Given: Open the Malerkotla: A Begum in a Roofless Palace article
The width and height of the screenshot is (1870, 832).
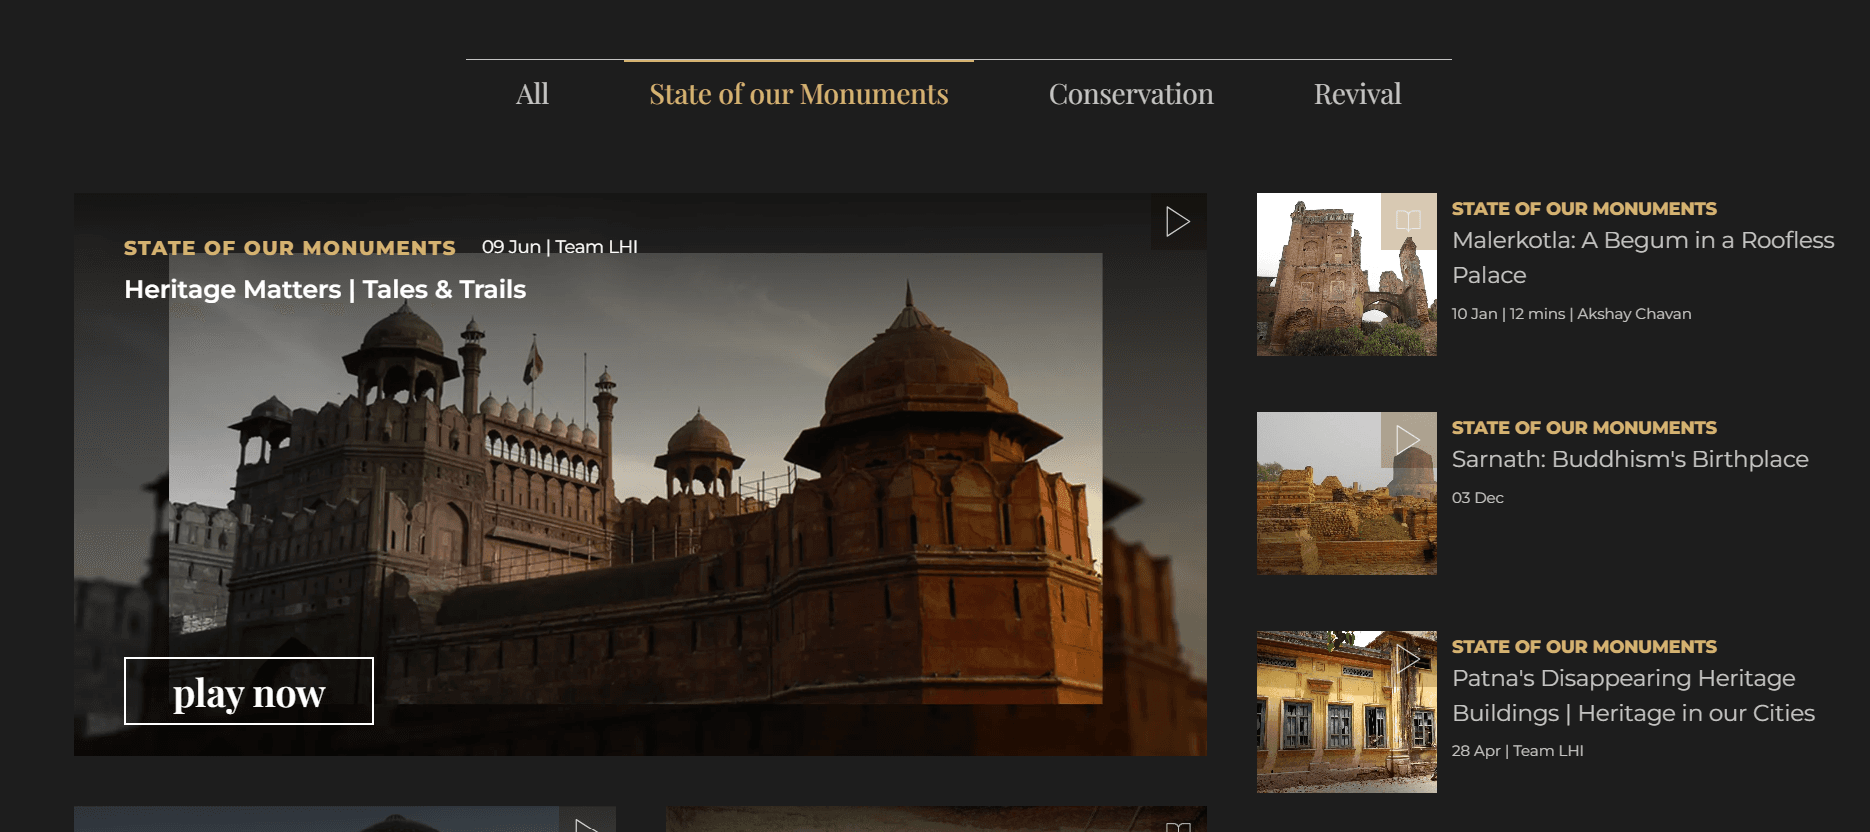Looking at the screenshot, I should [1642, 257].
